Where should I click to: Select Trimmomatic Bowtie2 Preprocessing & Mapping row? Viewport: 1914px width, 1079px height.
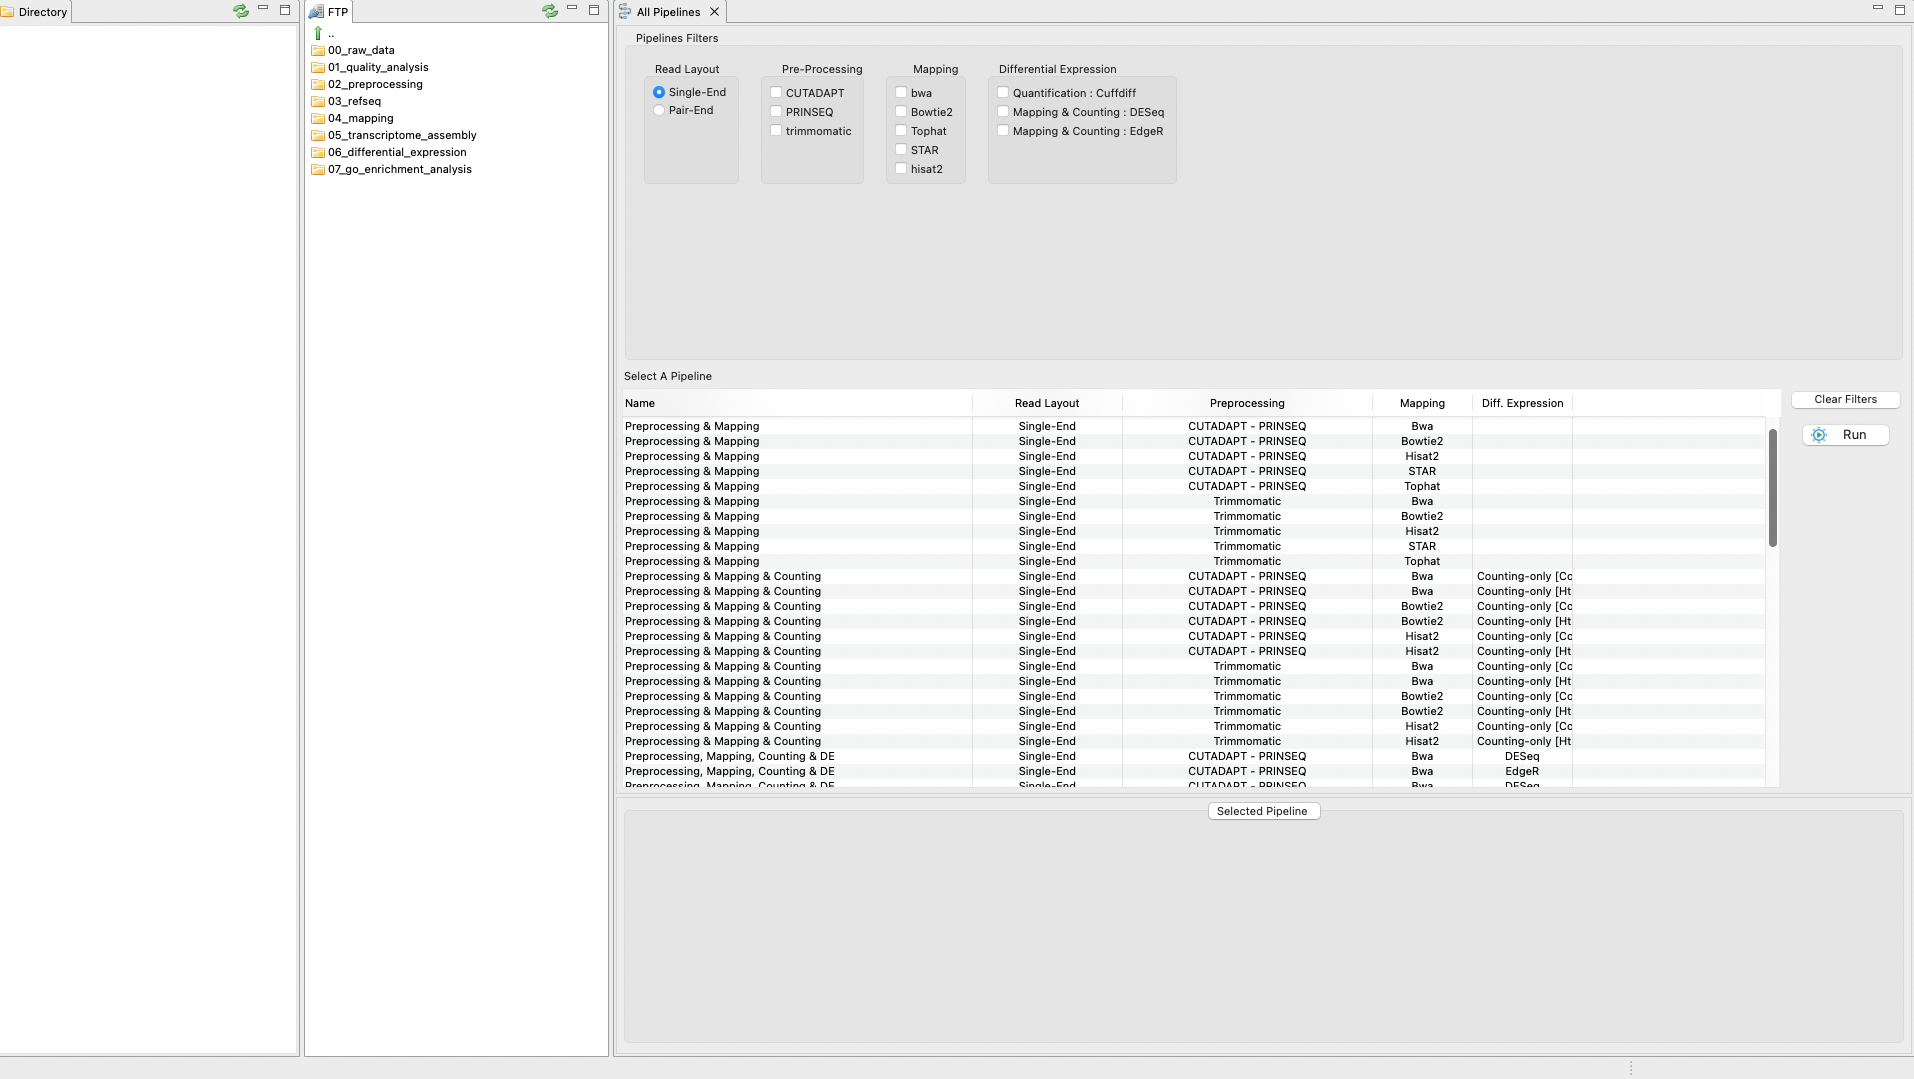pos(1193,516)
